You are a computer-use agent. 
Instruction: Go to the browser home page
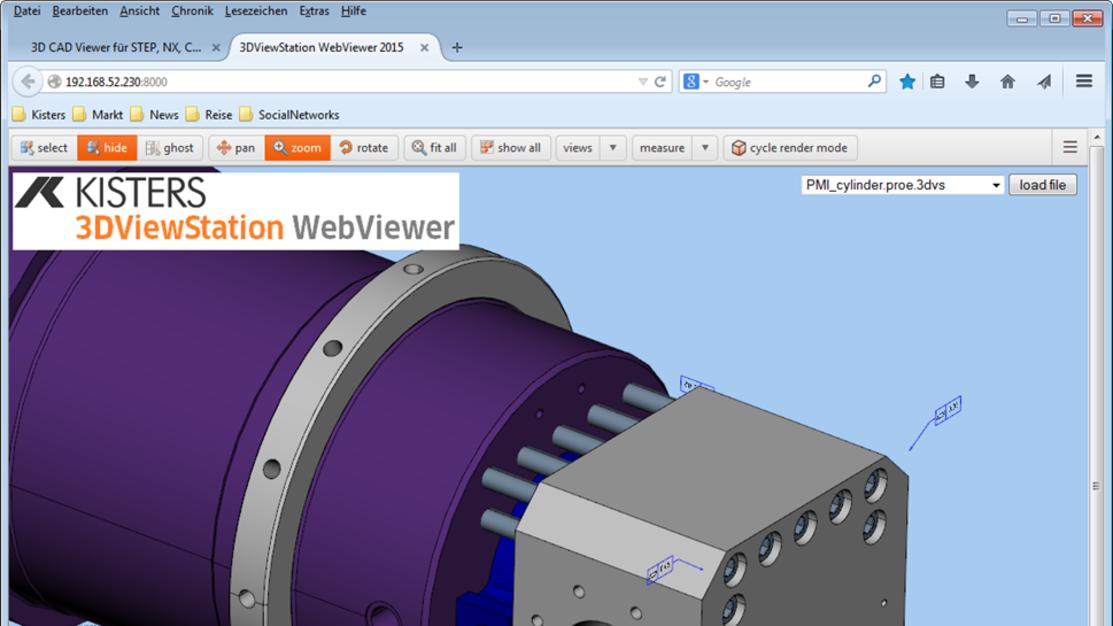1007,82
